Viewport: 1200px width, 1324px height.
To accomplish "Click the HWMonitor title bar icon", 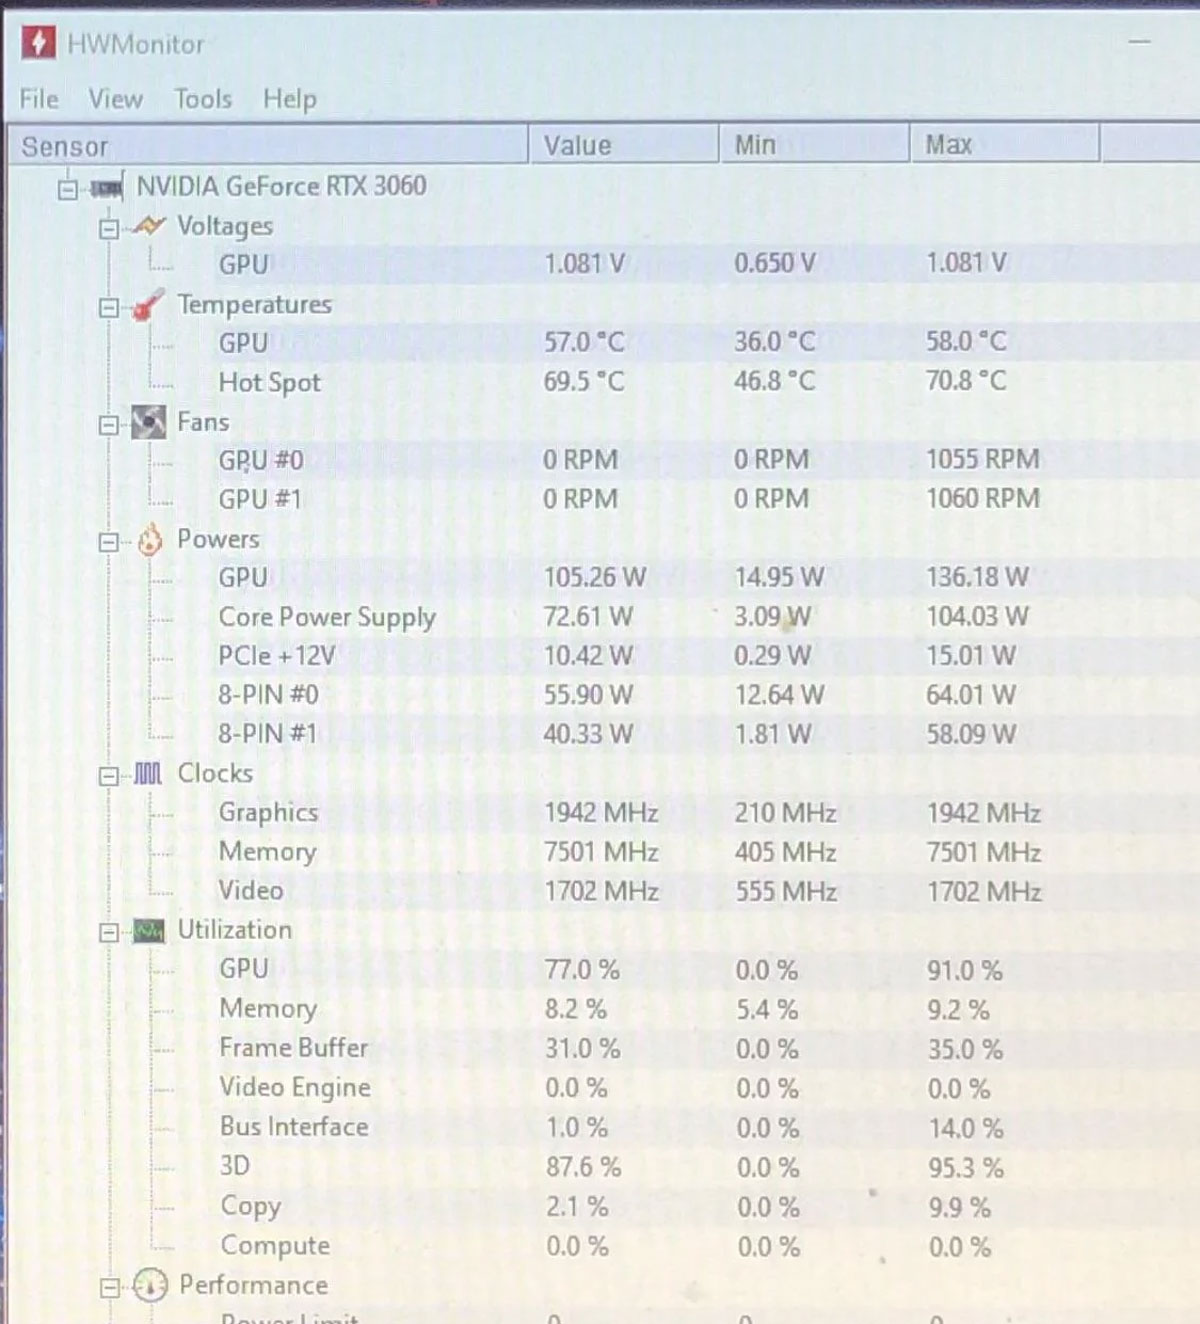I will click(x=38, y=44).
